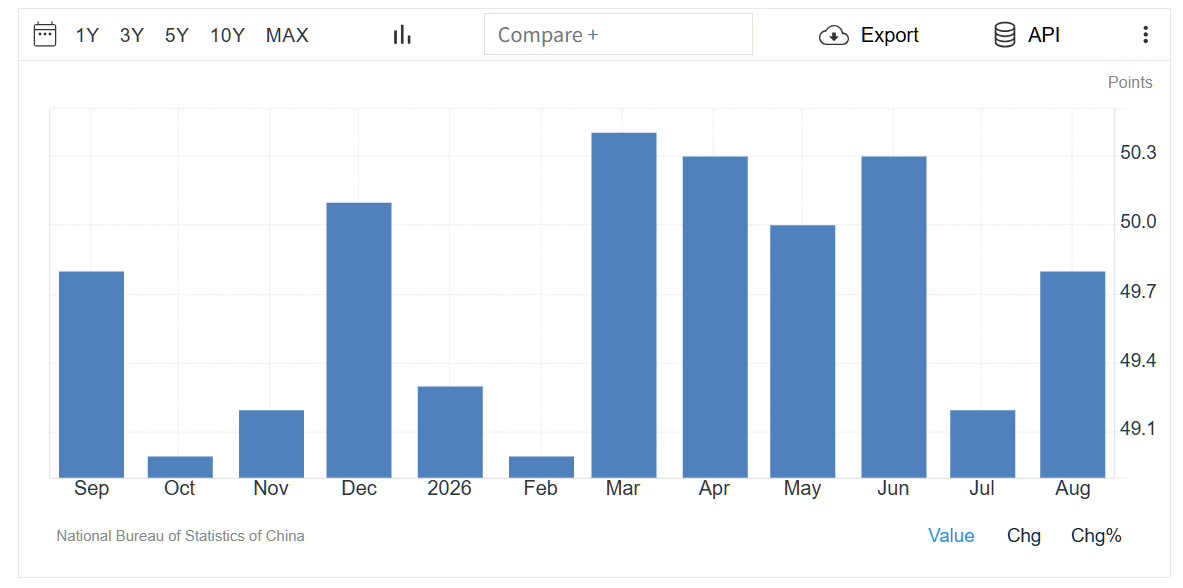
Task: Select the 3Y time range
Action: click(x=131, y=35)
